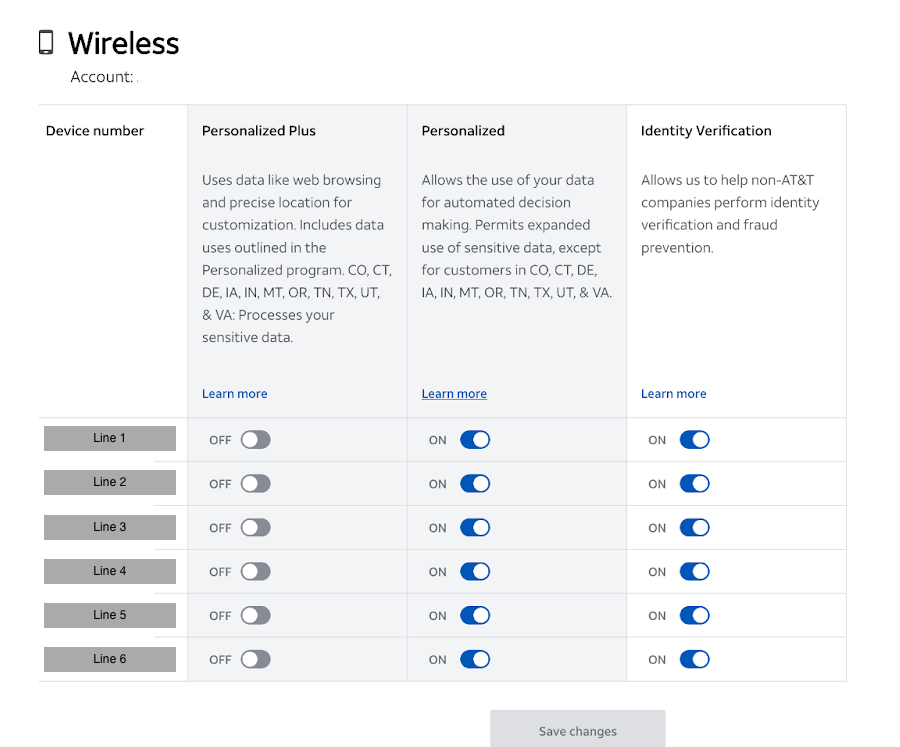Toggle Identity Verification for Line 1
900x747 pixels.
click(x=694, y=439)
